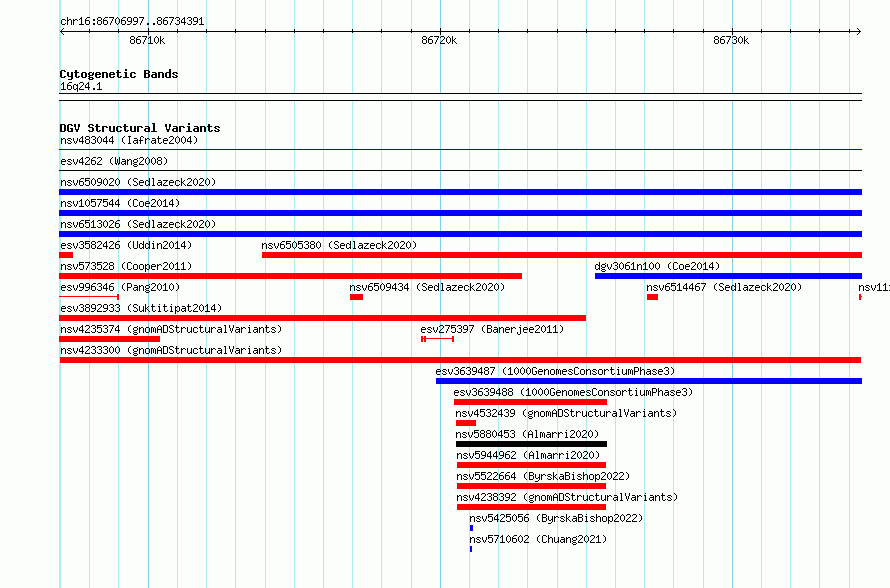This screenshot has width=890, height=588.
Task: Open the nsv5710602 (Chuang2021) label
Action: [x=538, y=539]
